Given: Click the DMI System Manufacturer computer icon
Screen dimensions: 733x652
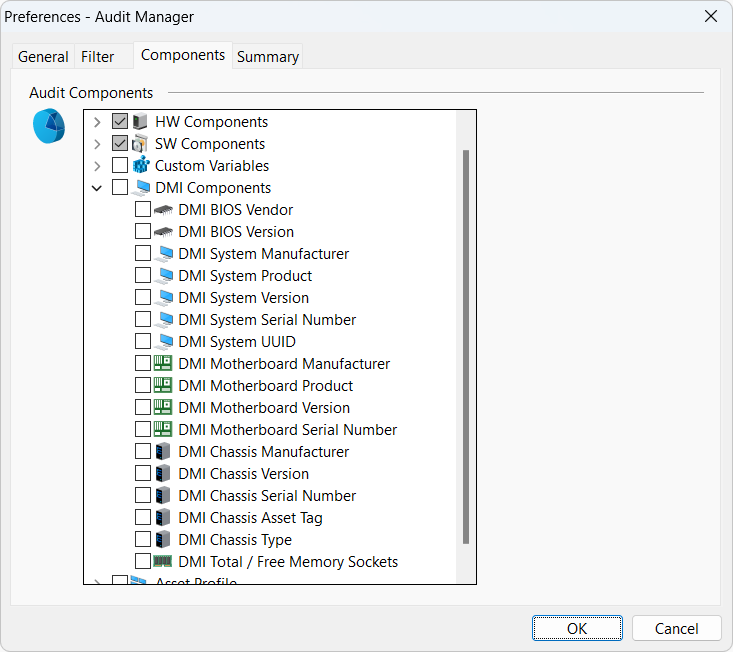Looking at the screenshot, I should pyautogui.click(x=163, y=254).
